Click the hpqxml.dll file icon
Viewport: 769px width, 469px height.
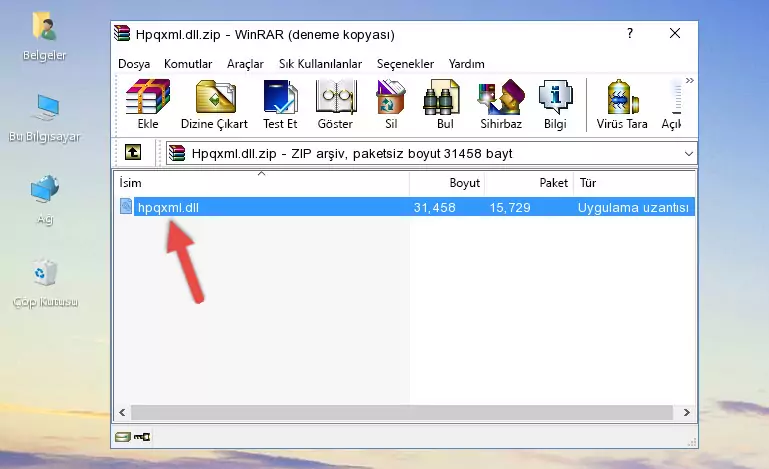coord(126,206)
